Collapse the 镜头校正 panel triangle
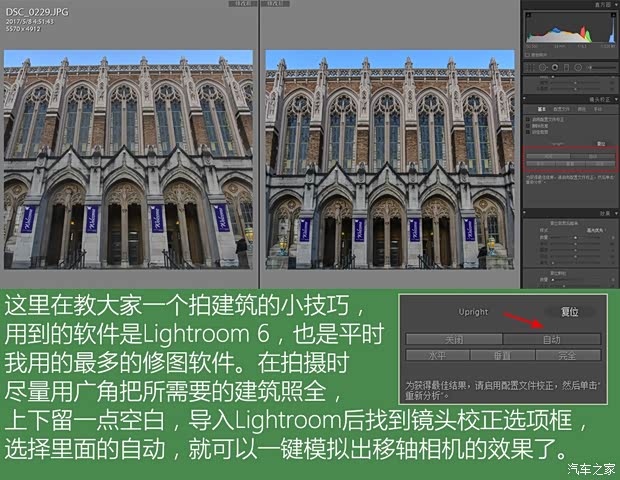The width and height of the screenshot is (620, 480). click(x=616, y=99)
